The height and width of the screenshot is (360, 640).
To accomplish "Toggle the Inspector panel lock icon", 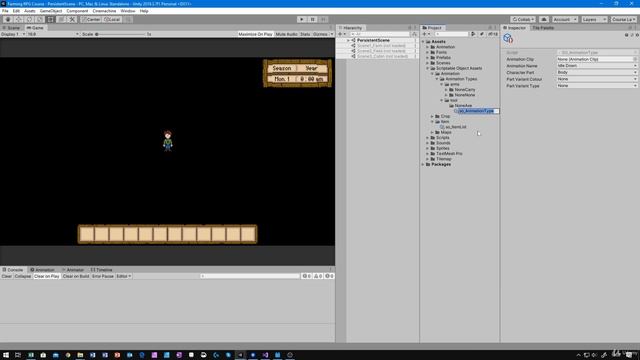I will click(630, 28).
